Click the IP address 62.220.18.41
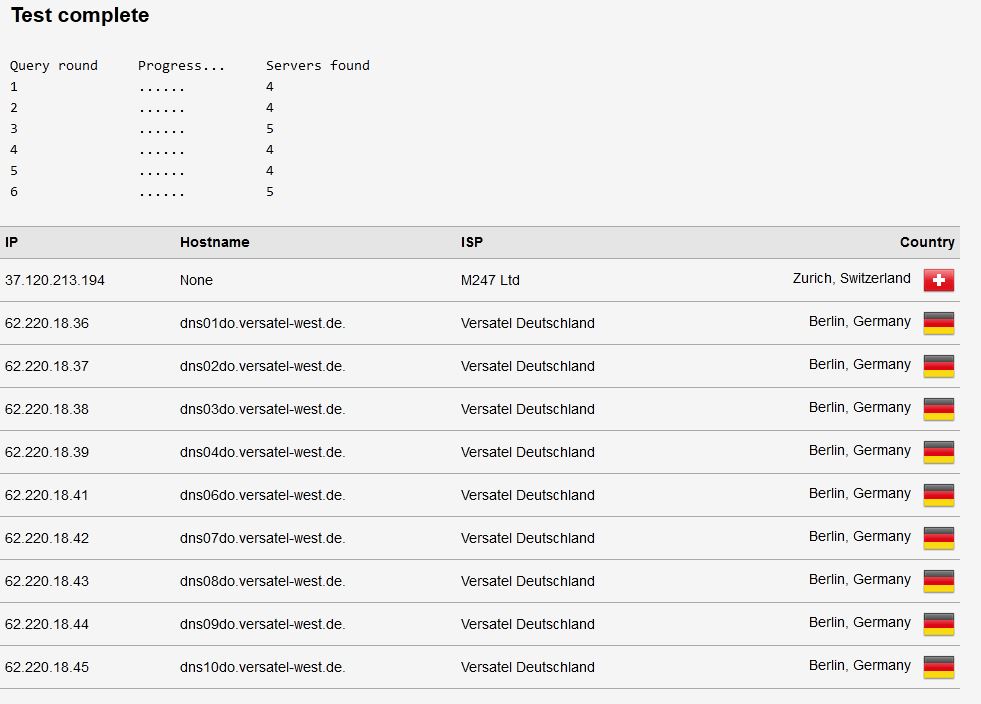 (x=47, y=495)
